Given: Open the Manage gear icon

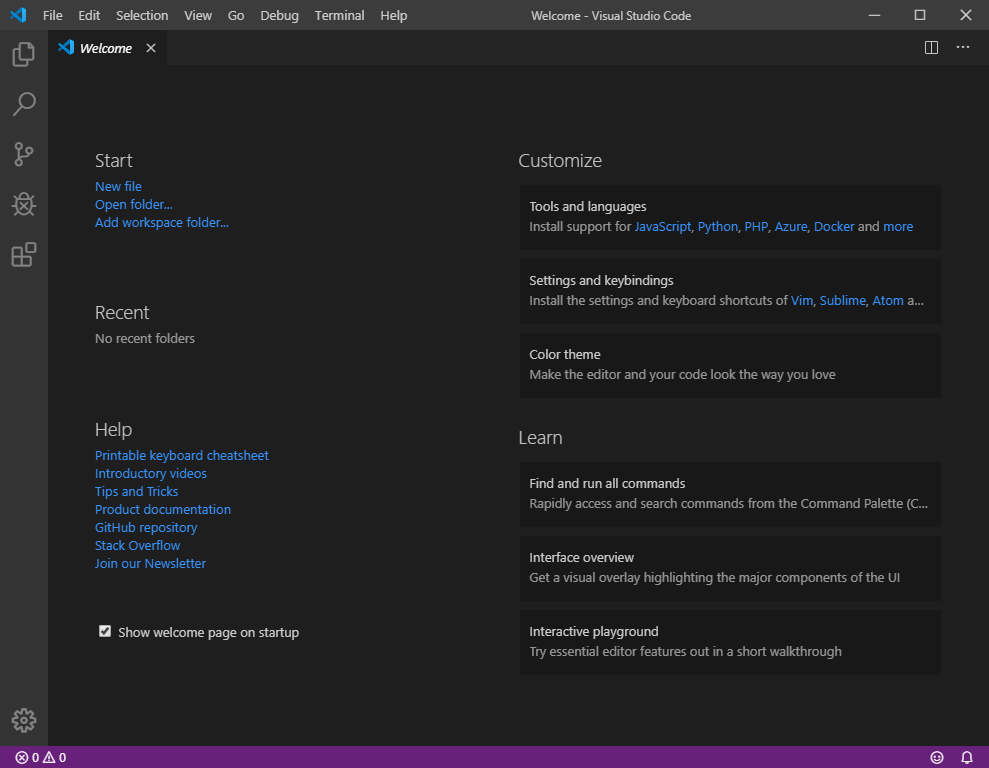Looking at the screenshot, I should [x=23, y=720].
